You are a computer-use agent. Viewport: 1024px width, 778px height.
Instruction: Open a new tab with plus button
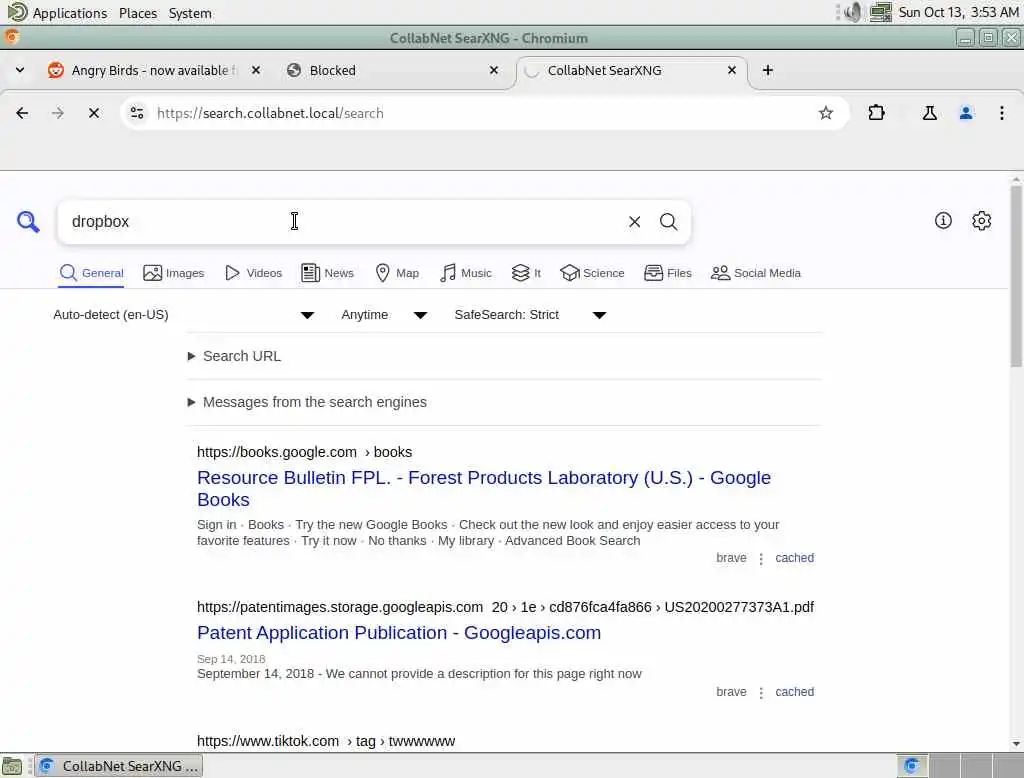click(768, 70)
